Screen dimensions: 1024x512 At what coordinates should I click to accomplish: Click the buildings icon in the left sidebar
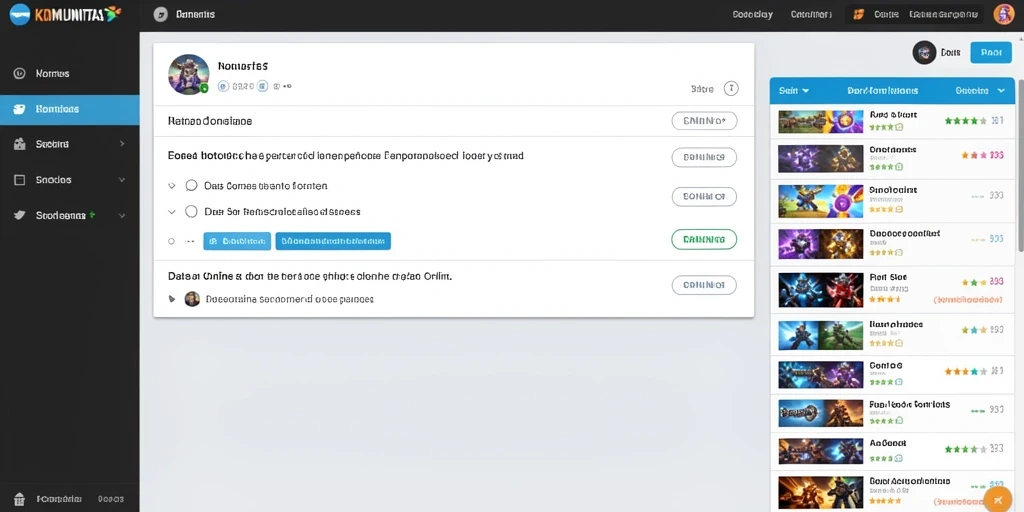[x=20, y=144]
